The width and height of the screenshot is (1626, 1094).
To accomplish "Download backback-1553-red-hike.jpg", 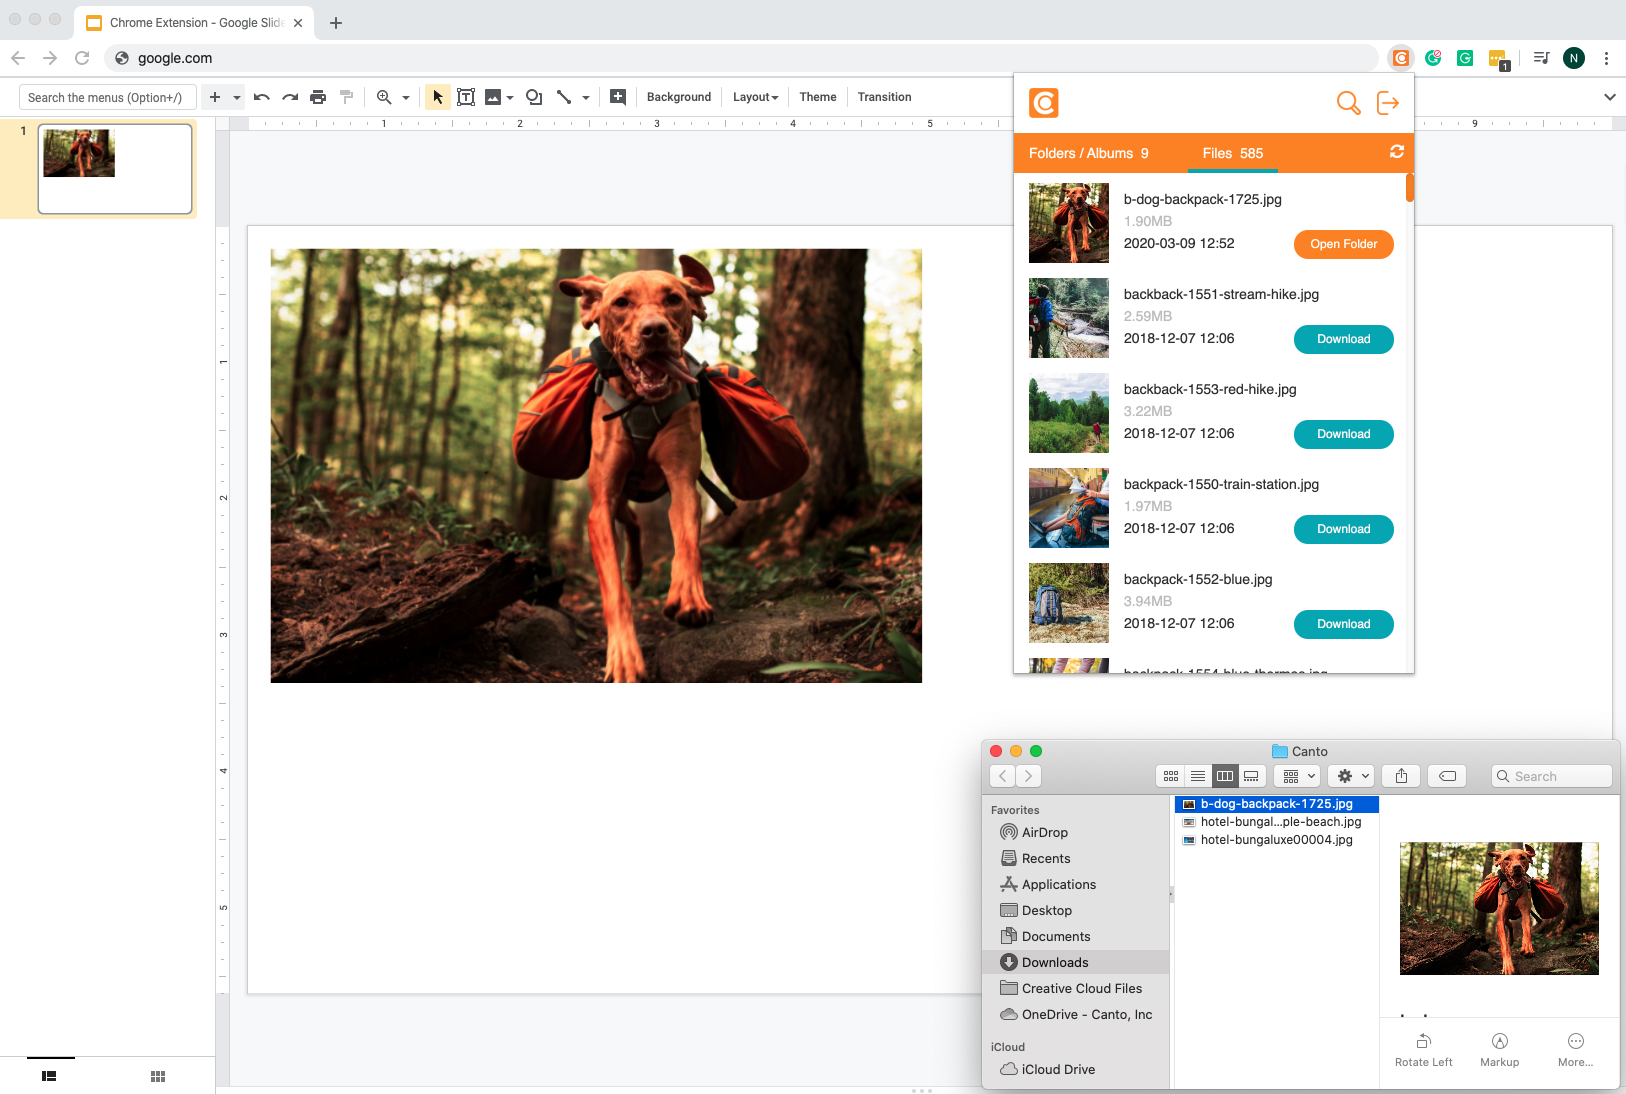I will coord(1344,434).
